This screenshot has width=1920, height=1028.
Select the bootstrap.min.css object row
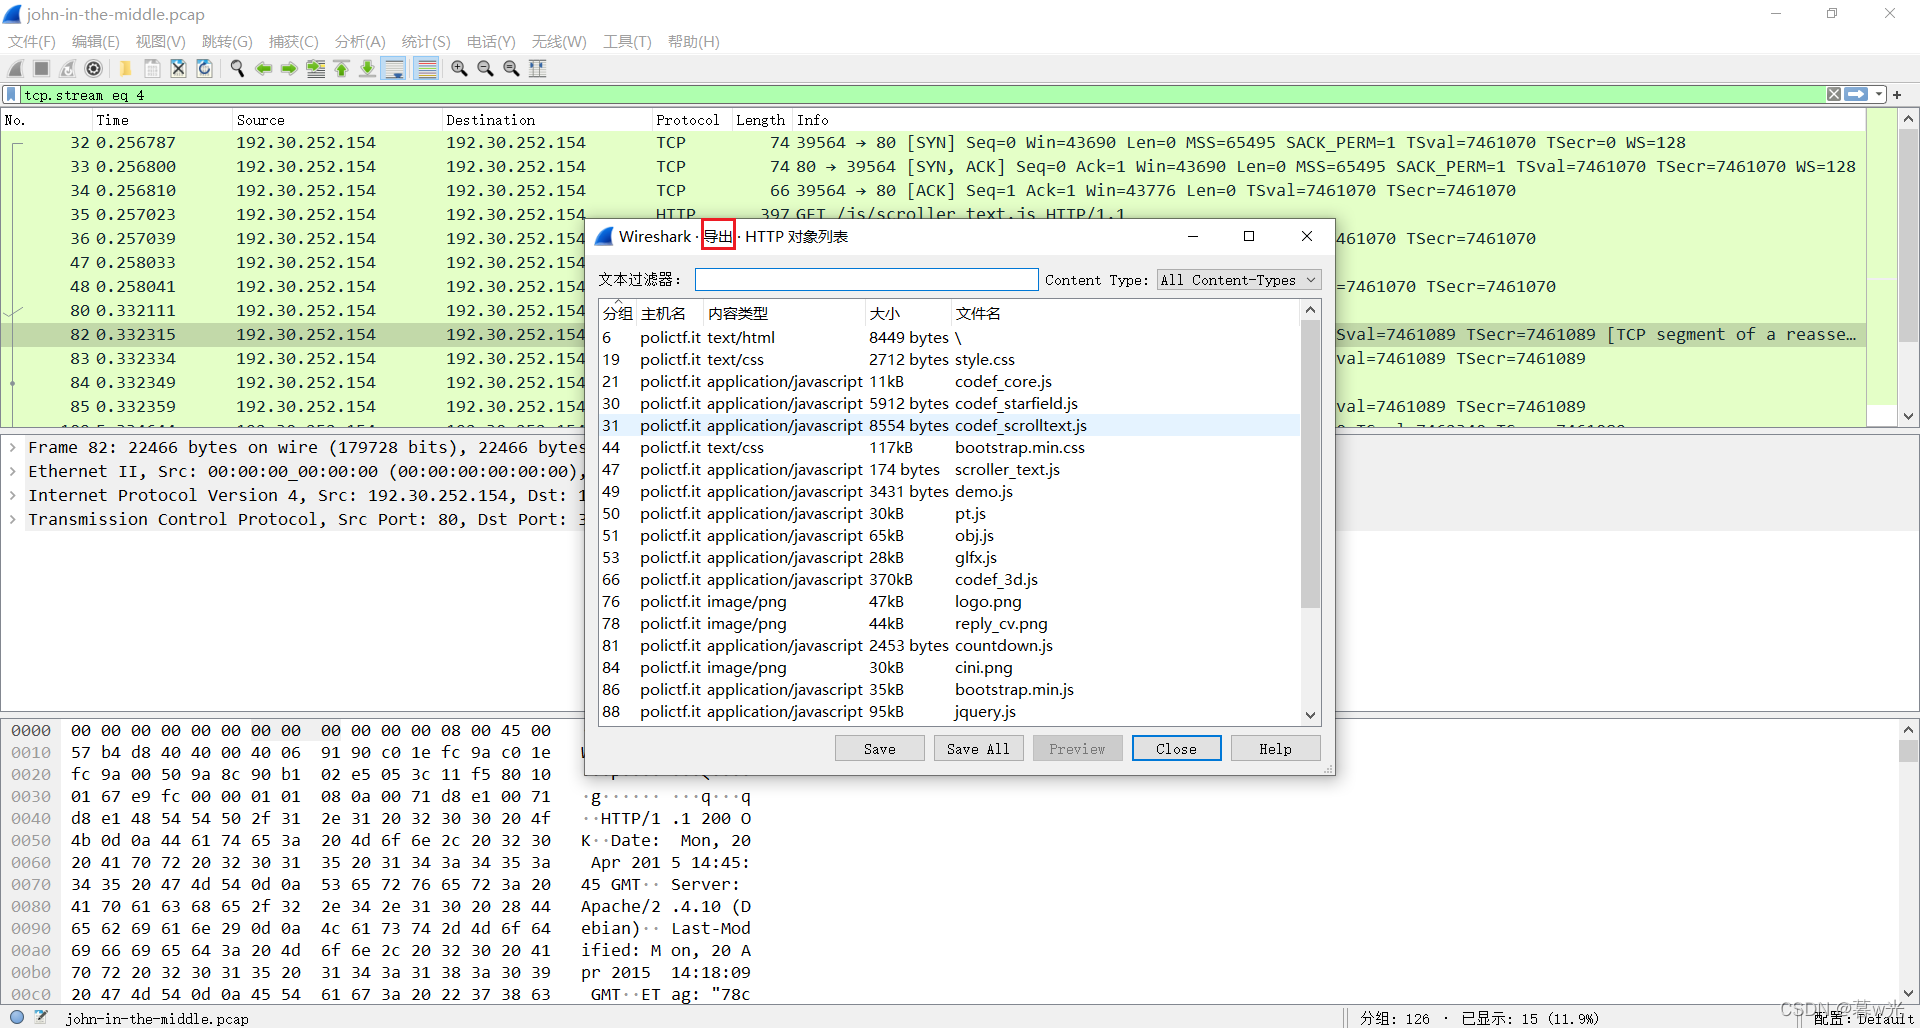[x=950, y=447]
